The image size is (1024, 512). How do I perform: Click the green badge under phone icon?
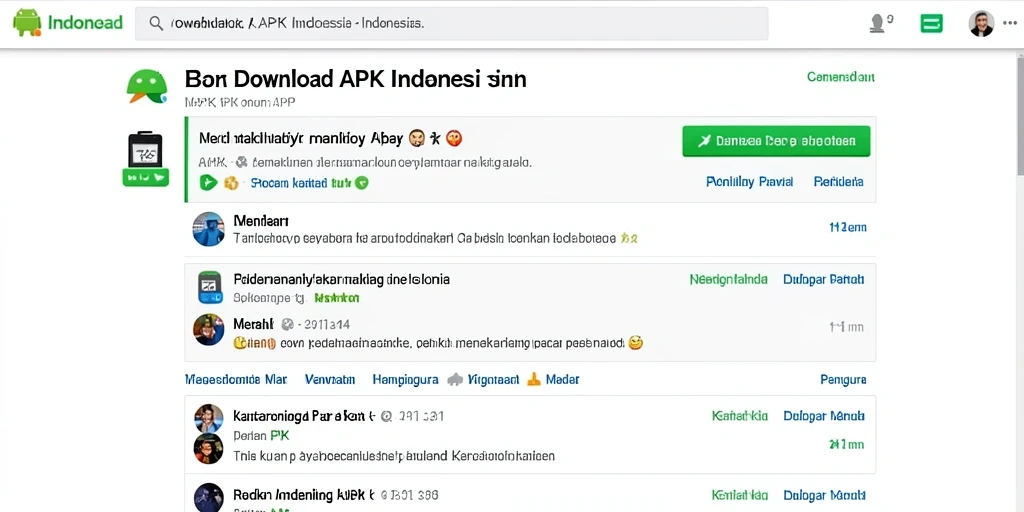pos(146,177)
